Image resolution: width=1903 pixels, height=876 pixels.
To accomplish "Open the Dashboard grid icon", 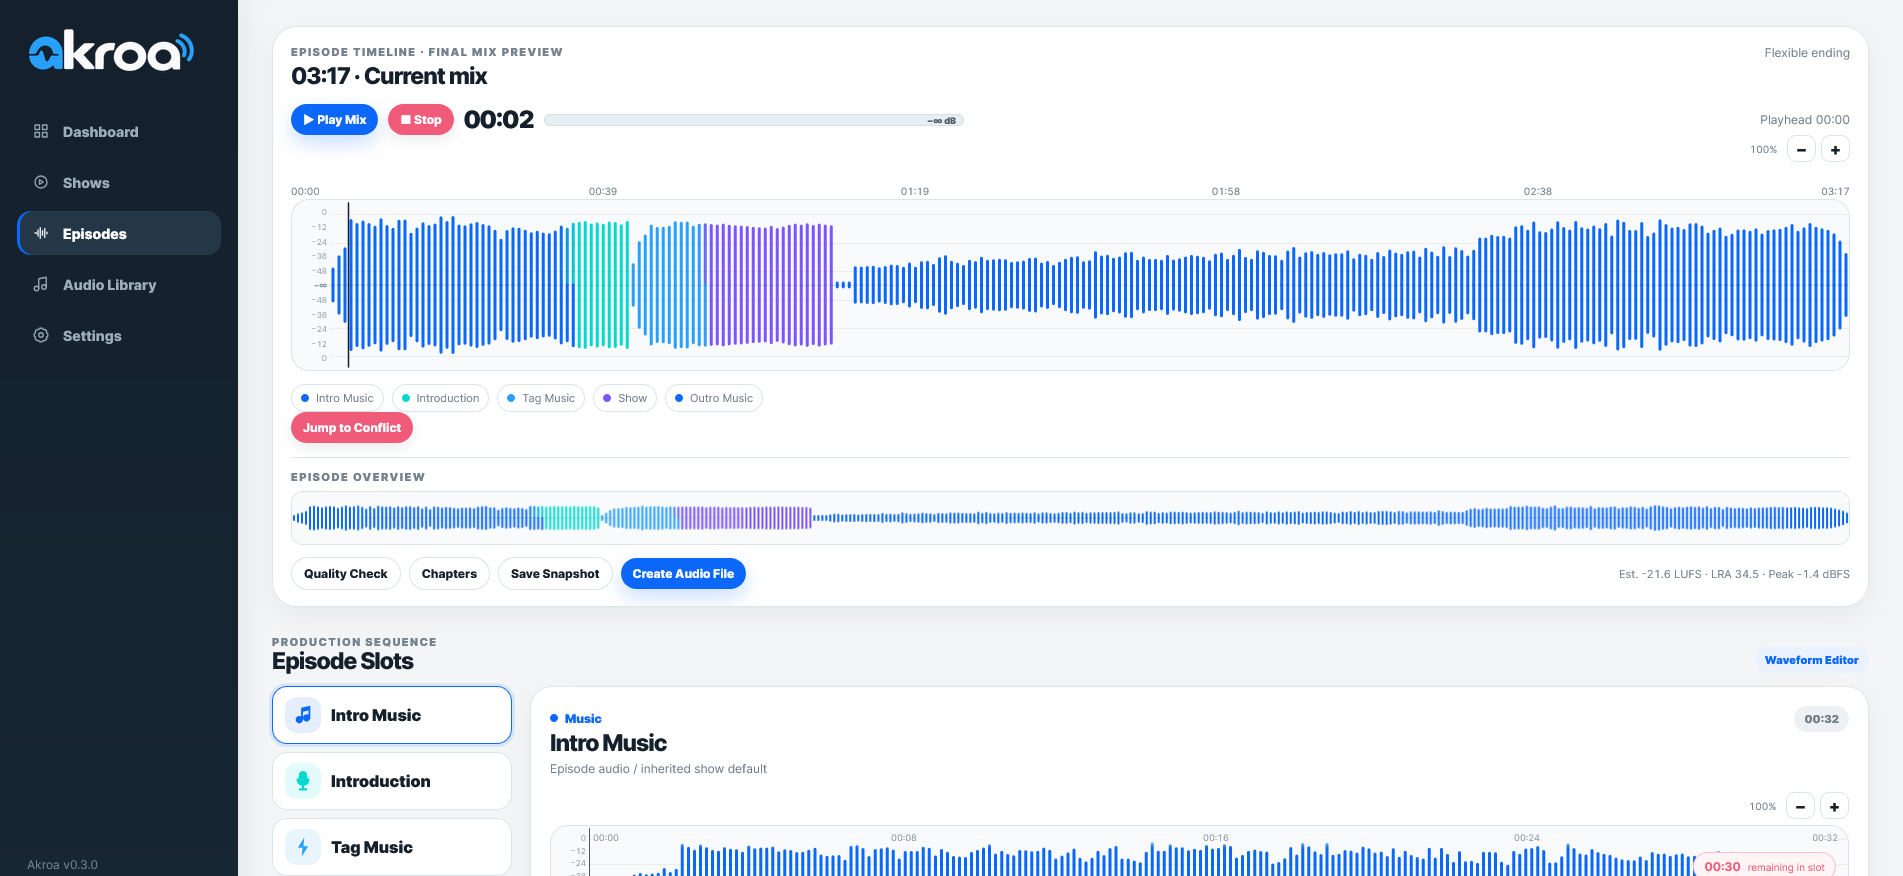I will pos(41,131).
